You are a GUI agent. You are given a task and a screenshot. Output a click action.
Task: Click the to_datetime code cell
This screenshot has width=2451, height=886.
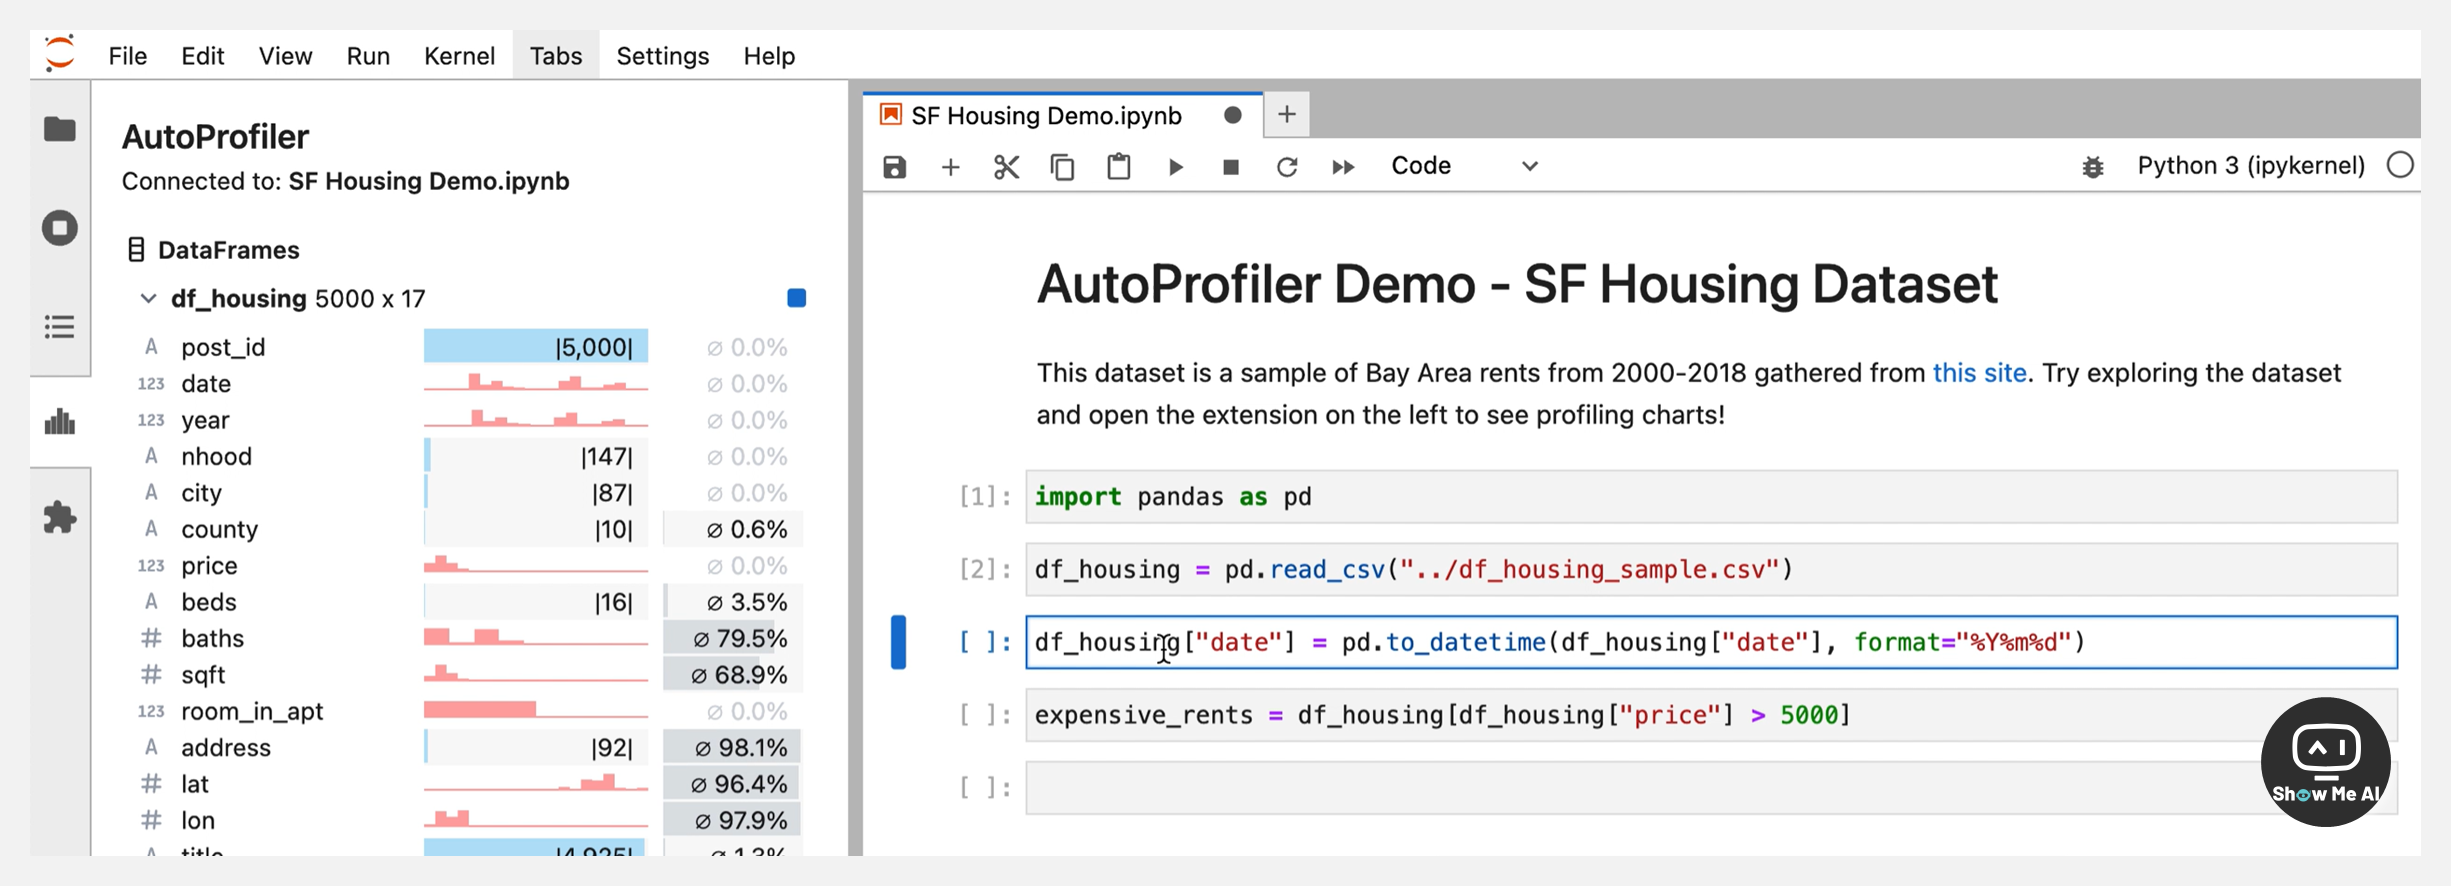point(1711,642)
